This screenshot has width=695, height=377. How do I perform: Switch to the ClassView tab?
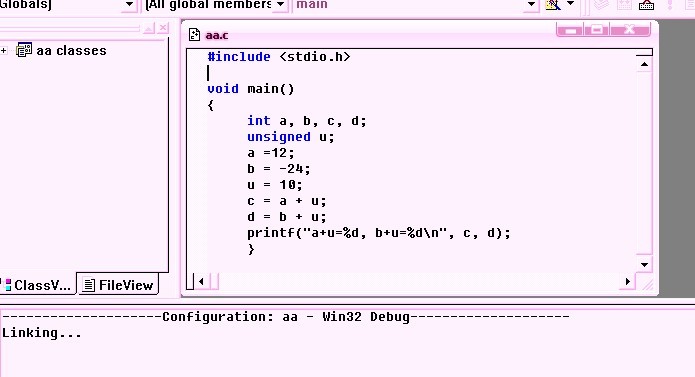pos(38,285)
